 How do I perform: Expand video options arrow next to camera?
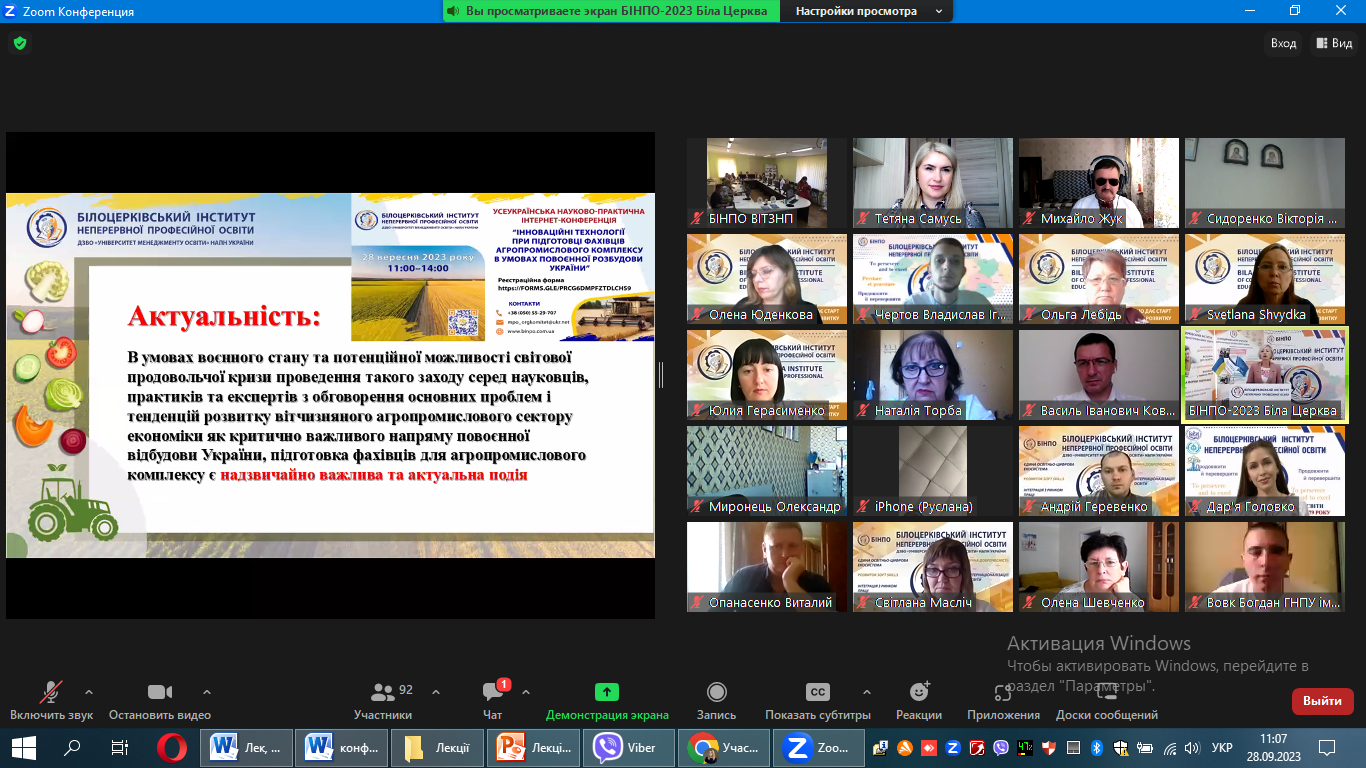(x=207, y=691)
